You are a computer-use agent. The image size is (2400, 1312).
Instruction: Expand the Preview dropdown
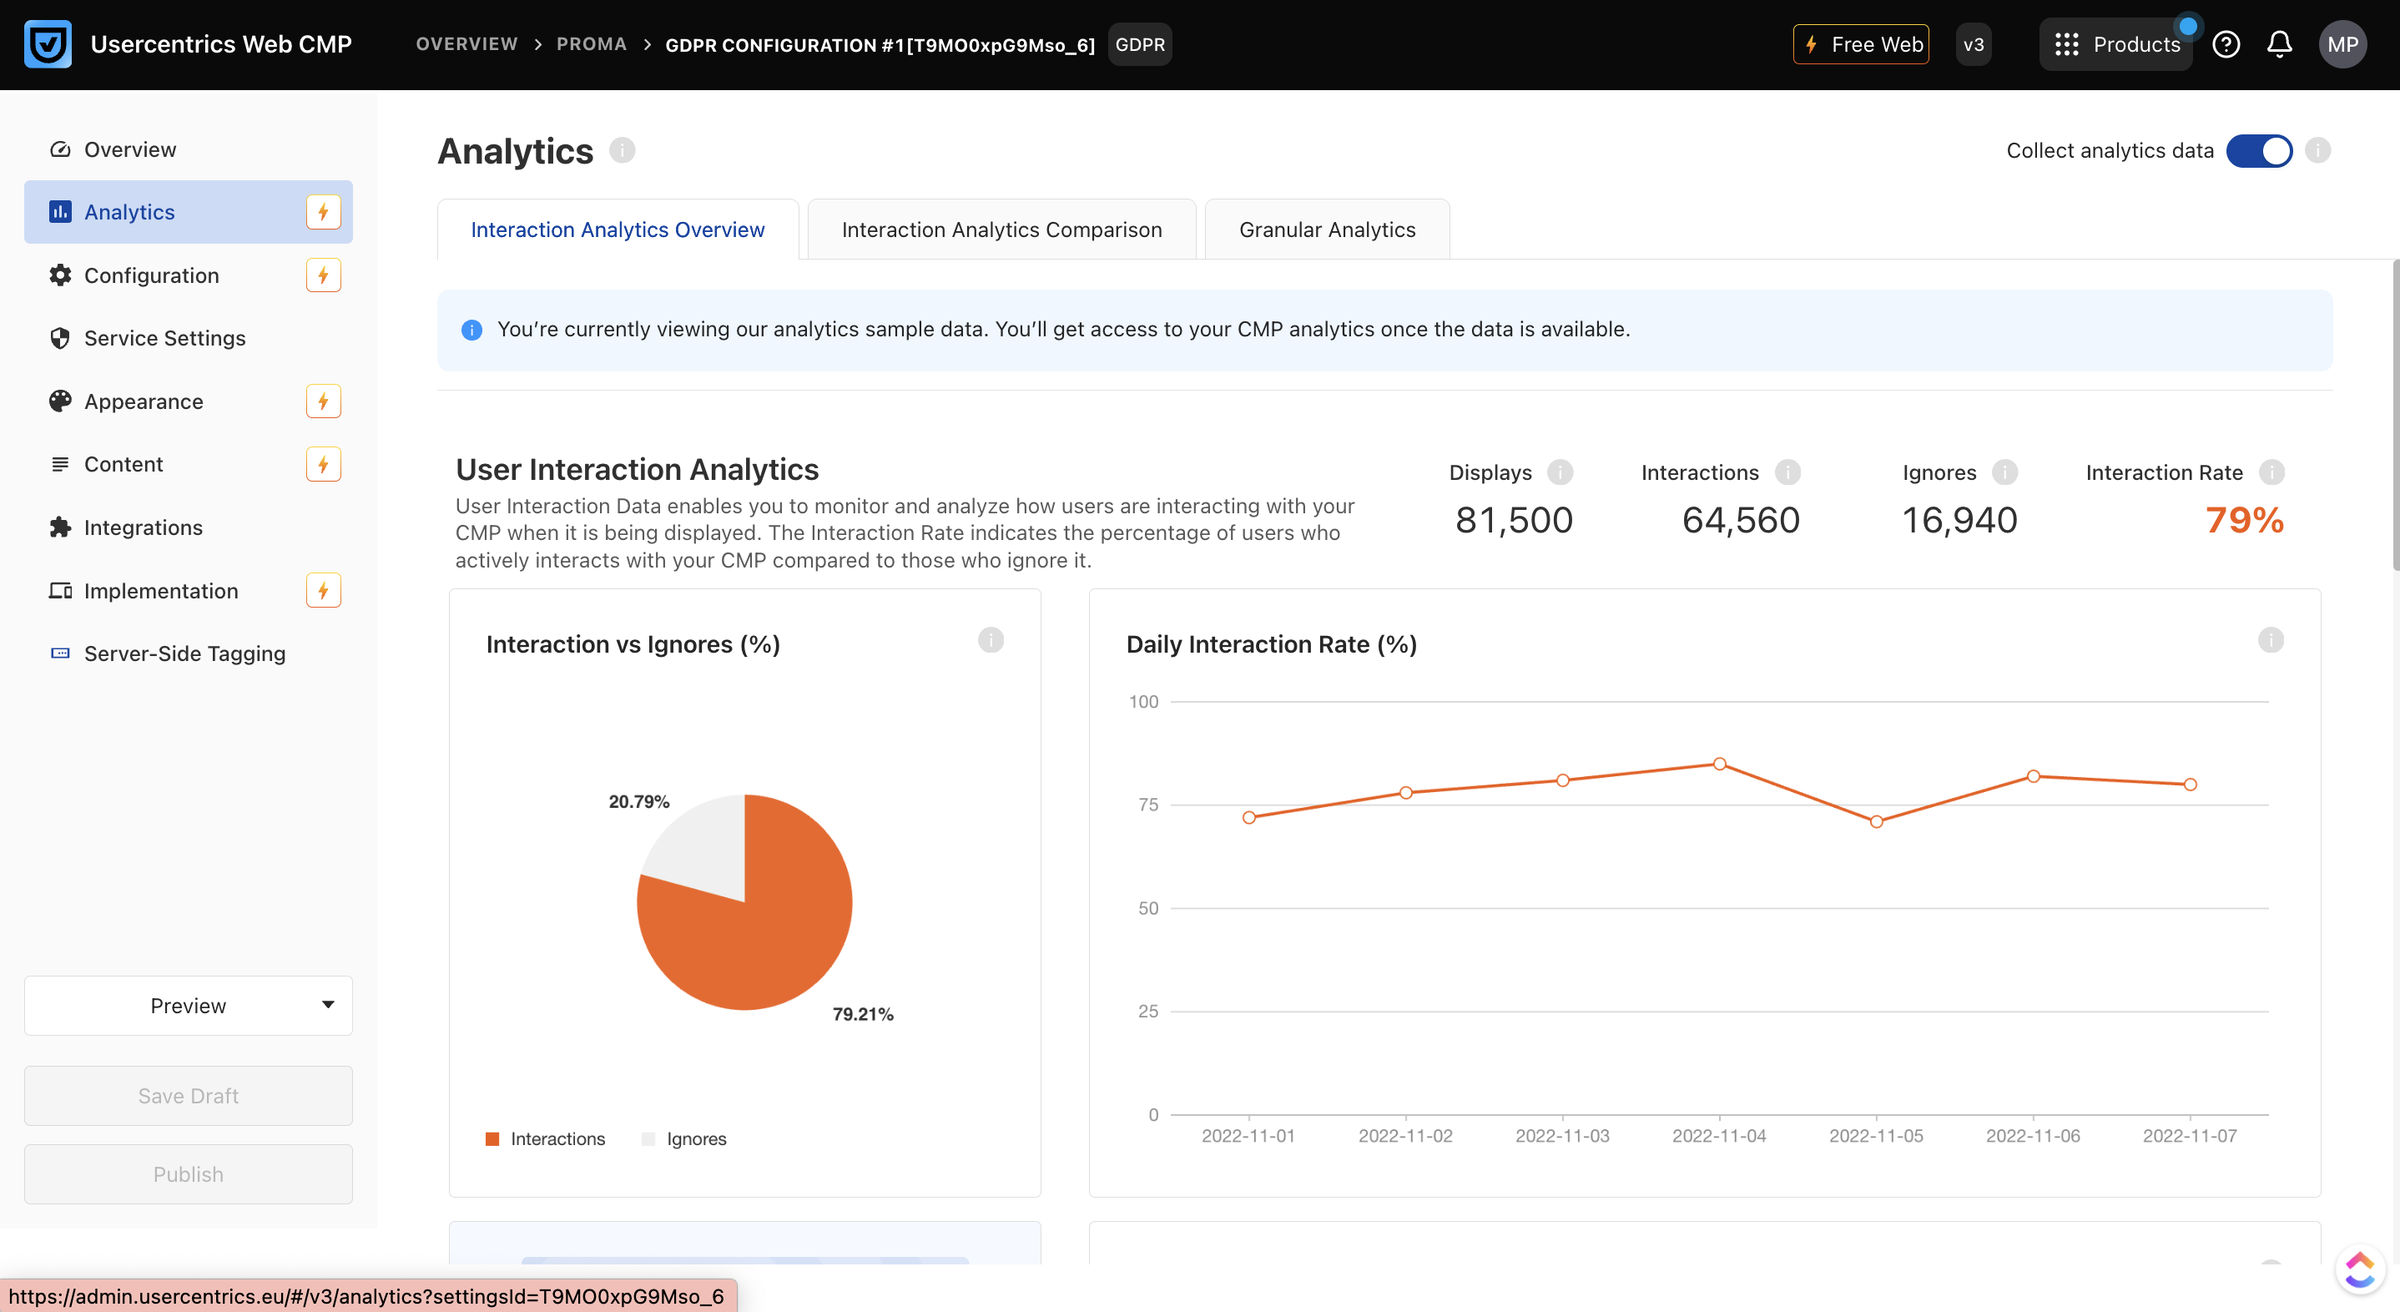tap(188, 1005)
